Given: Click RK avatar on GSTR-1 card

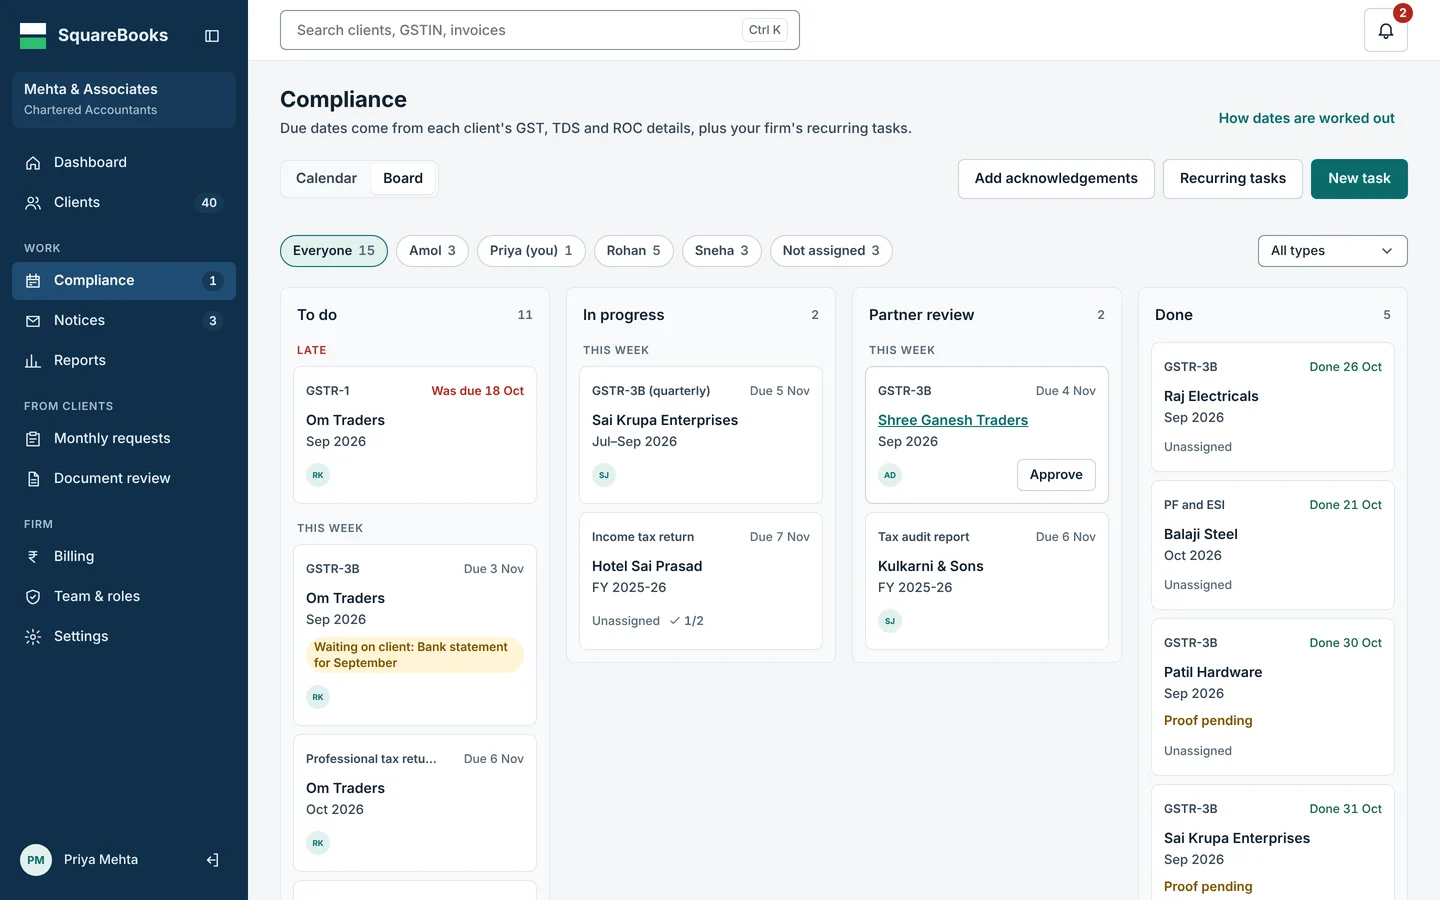Looking at the screenshot, I should [318, 475].
